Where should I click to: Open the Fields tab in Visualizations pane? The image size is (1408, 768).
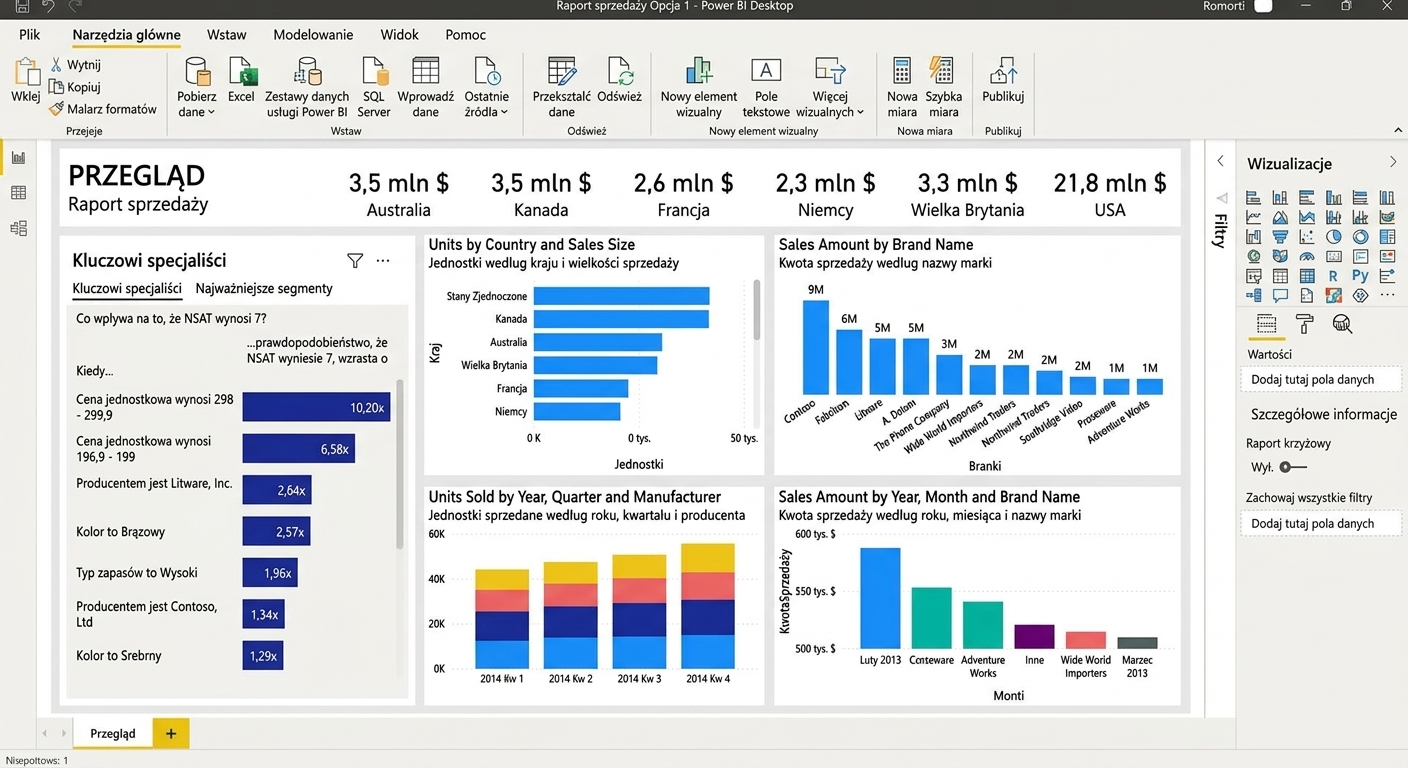[1266, 324]
